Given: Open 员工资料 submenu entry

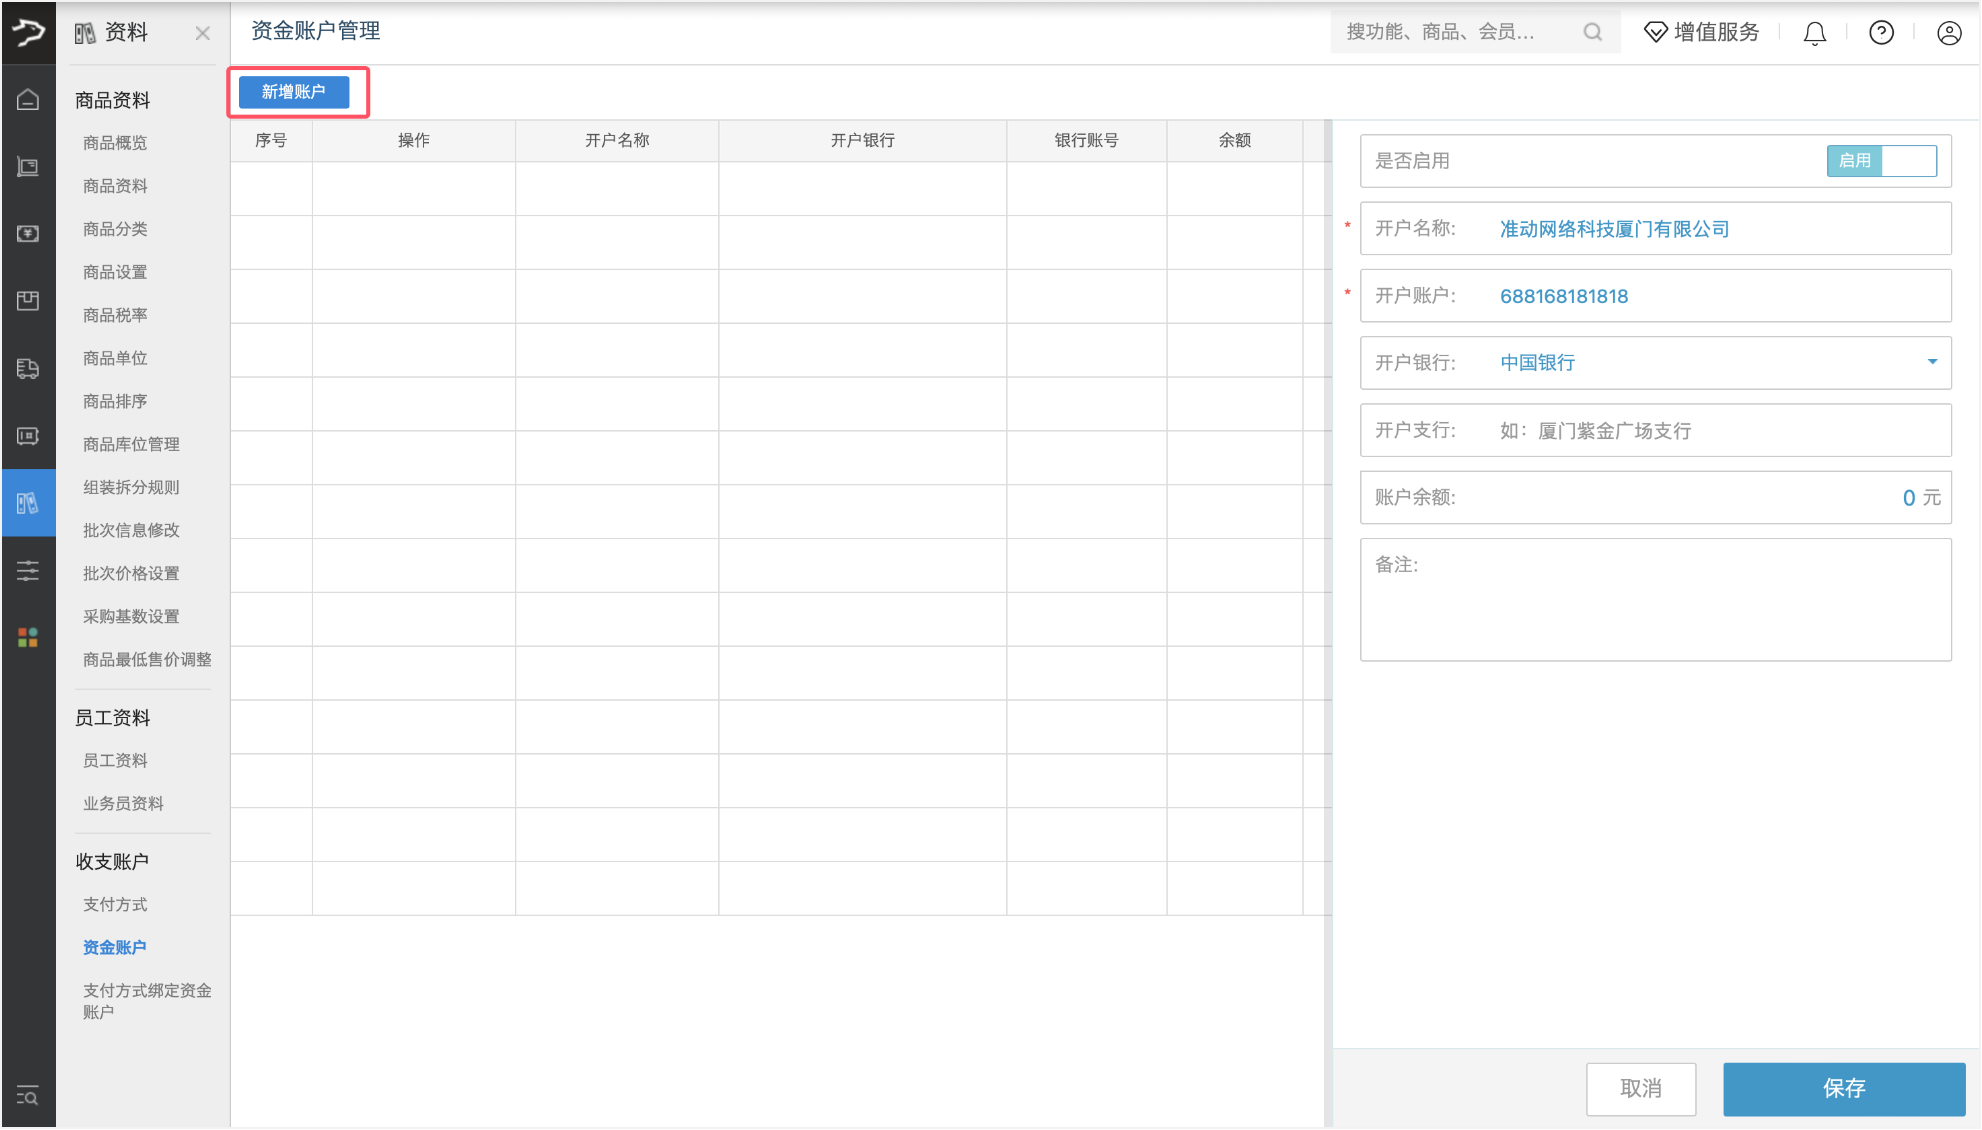Looking at the screenshot, I should pos(115,760).
